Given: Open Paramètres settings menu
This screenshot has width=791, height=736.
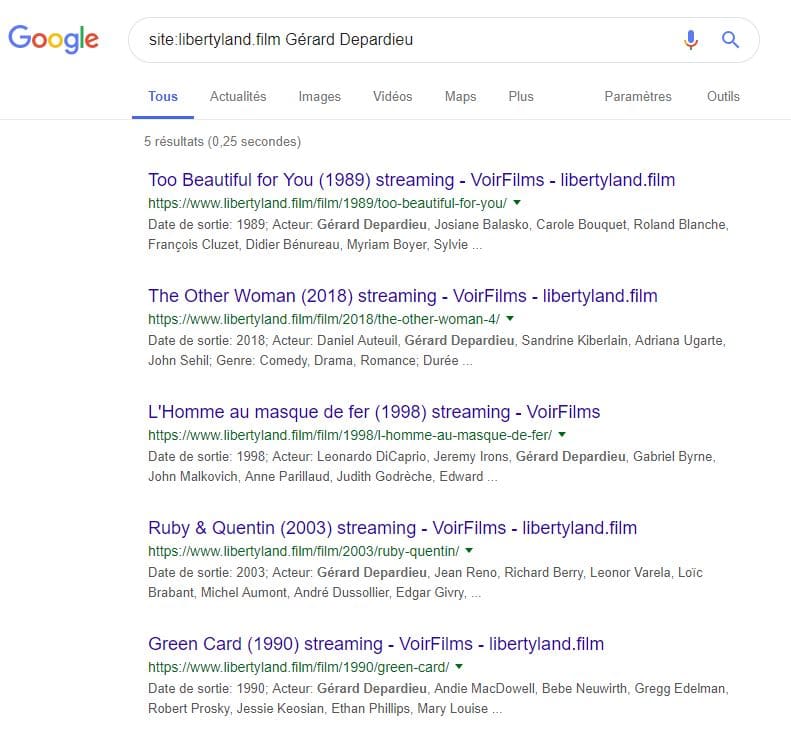Looking at the screenshot, I should pyautogui.click(x=638, y=96).
